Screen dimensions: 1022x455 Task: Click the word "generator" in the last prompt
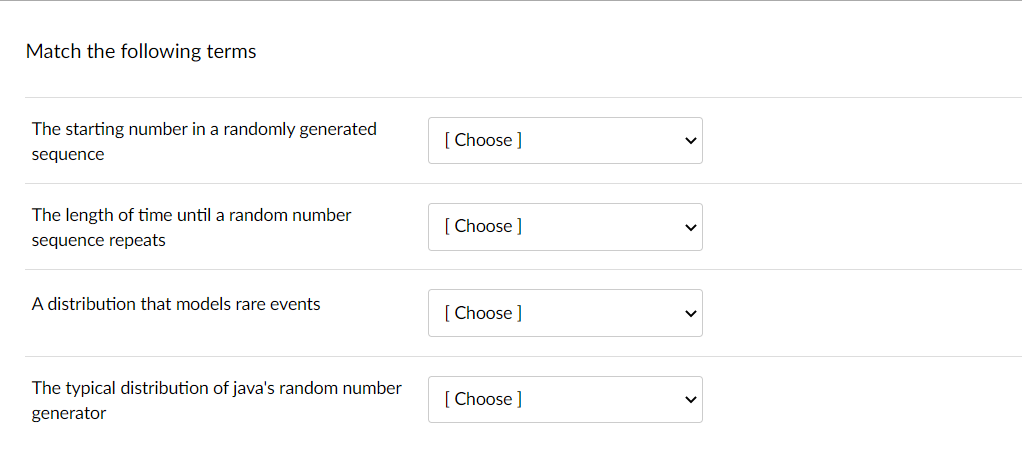pos(69,413)
